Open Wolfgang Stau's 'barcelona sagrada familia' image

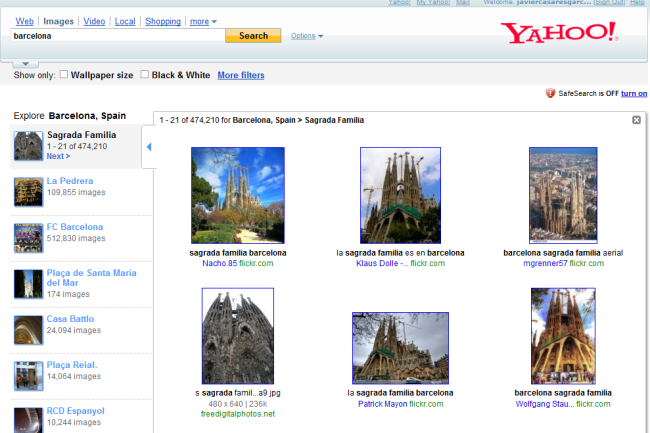[x=563, y=336]
